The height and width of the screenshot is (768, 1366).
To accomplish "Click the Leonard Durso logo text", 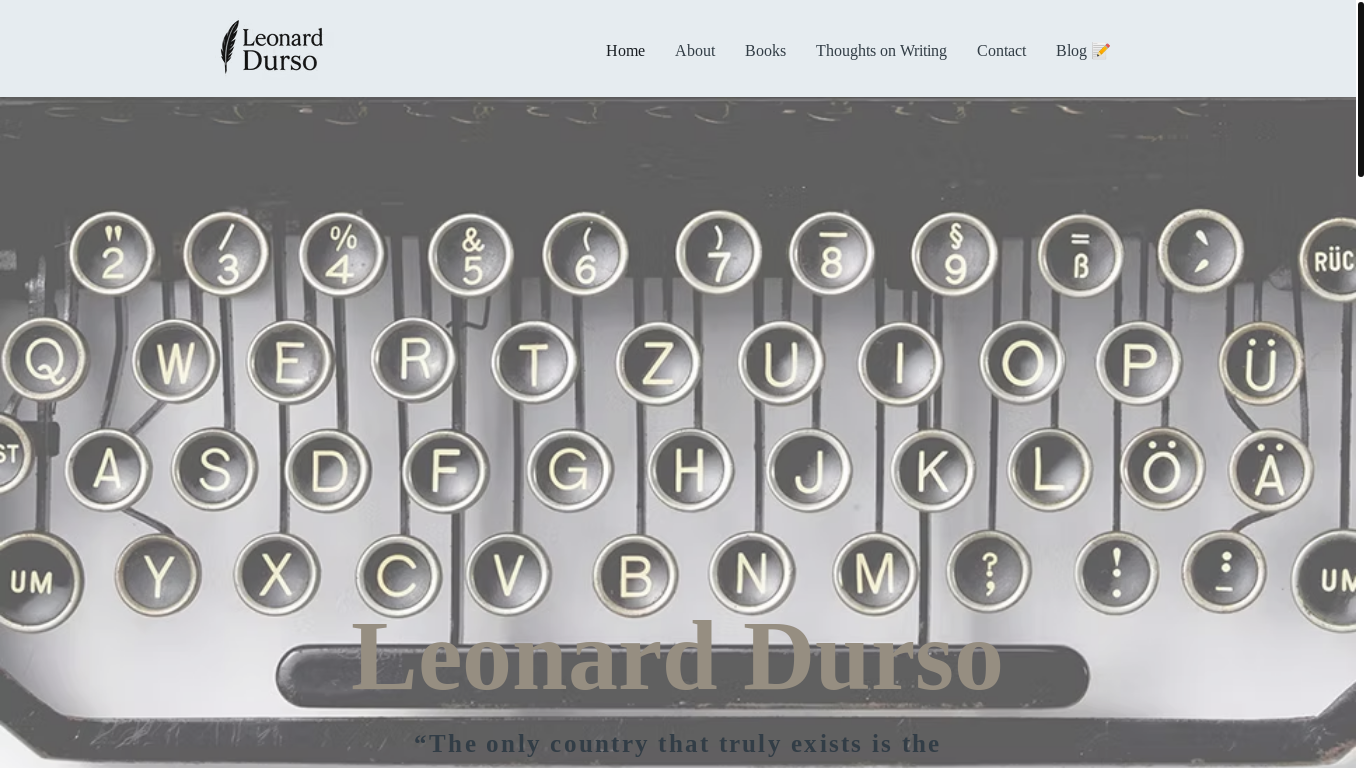I will click(283, 49).
